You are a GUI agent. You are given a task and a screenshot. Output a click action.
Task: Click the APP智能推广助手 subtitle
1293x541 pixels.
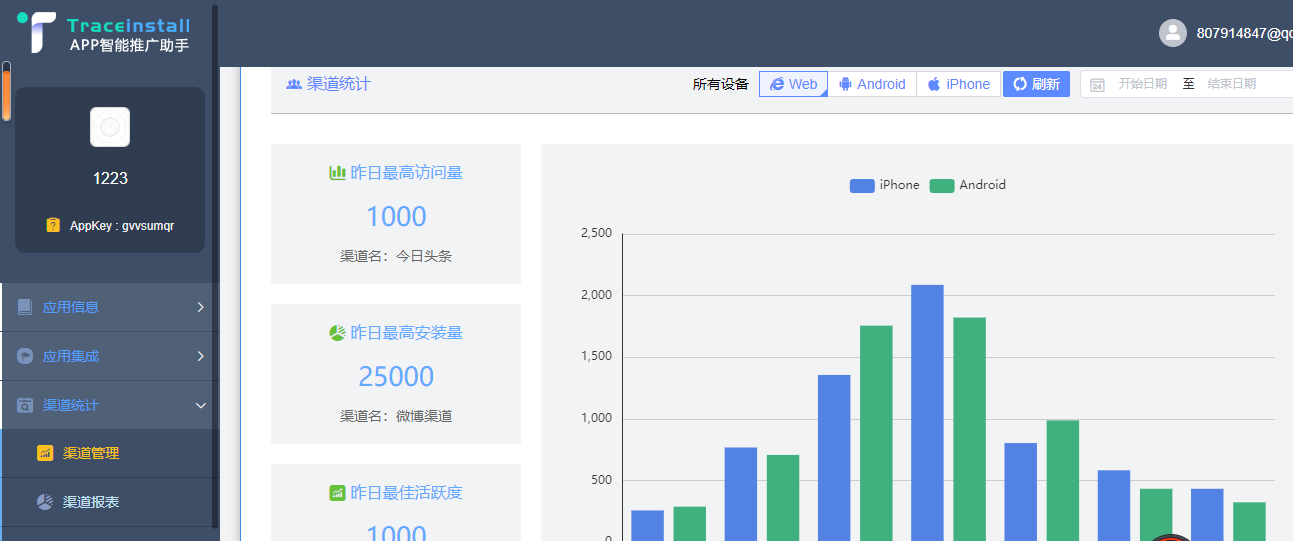[129, 45]
